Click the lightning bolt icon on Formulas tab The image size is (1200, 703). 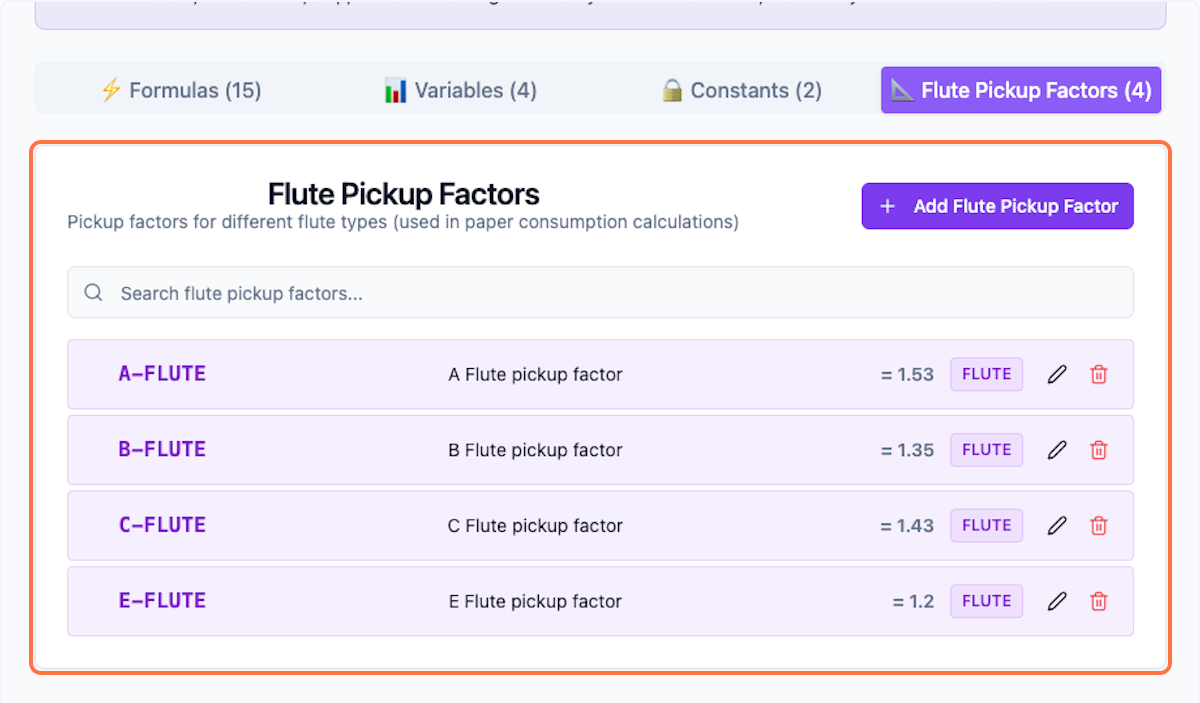[x=110, y=90]
